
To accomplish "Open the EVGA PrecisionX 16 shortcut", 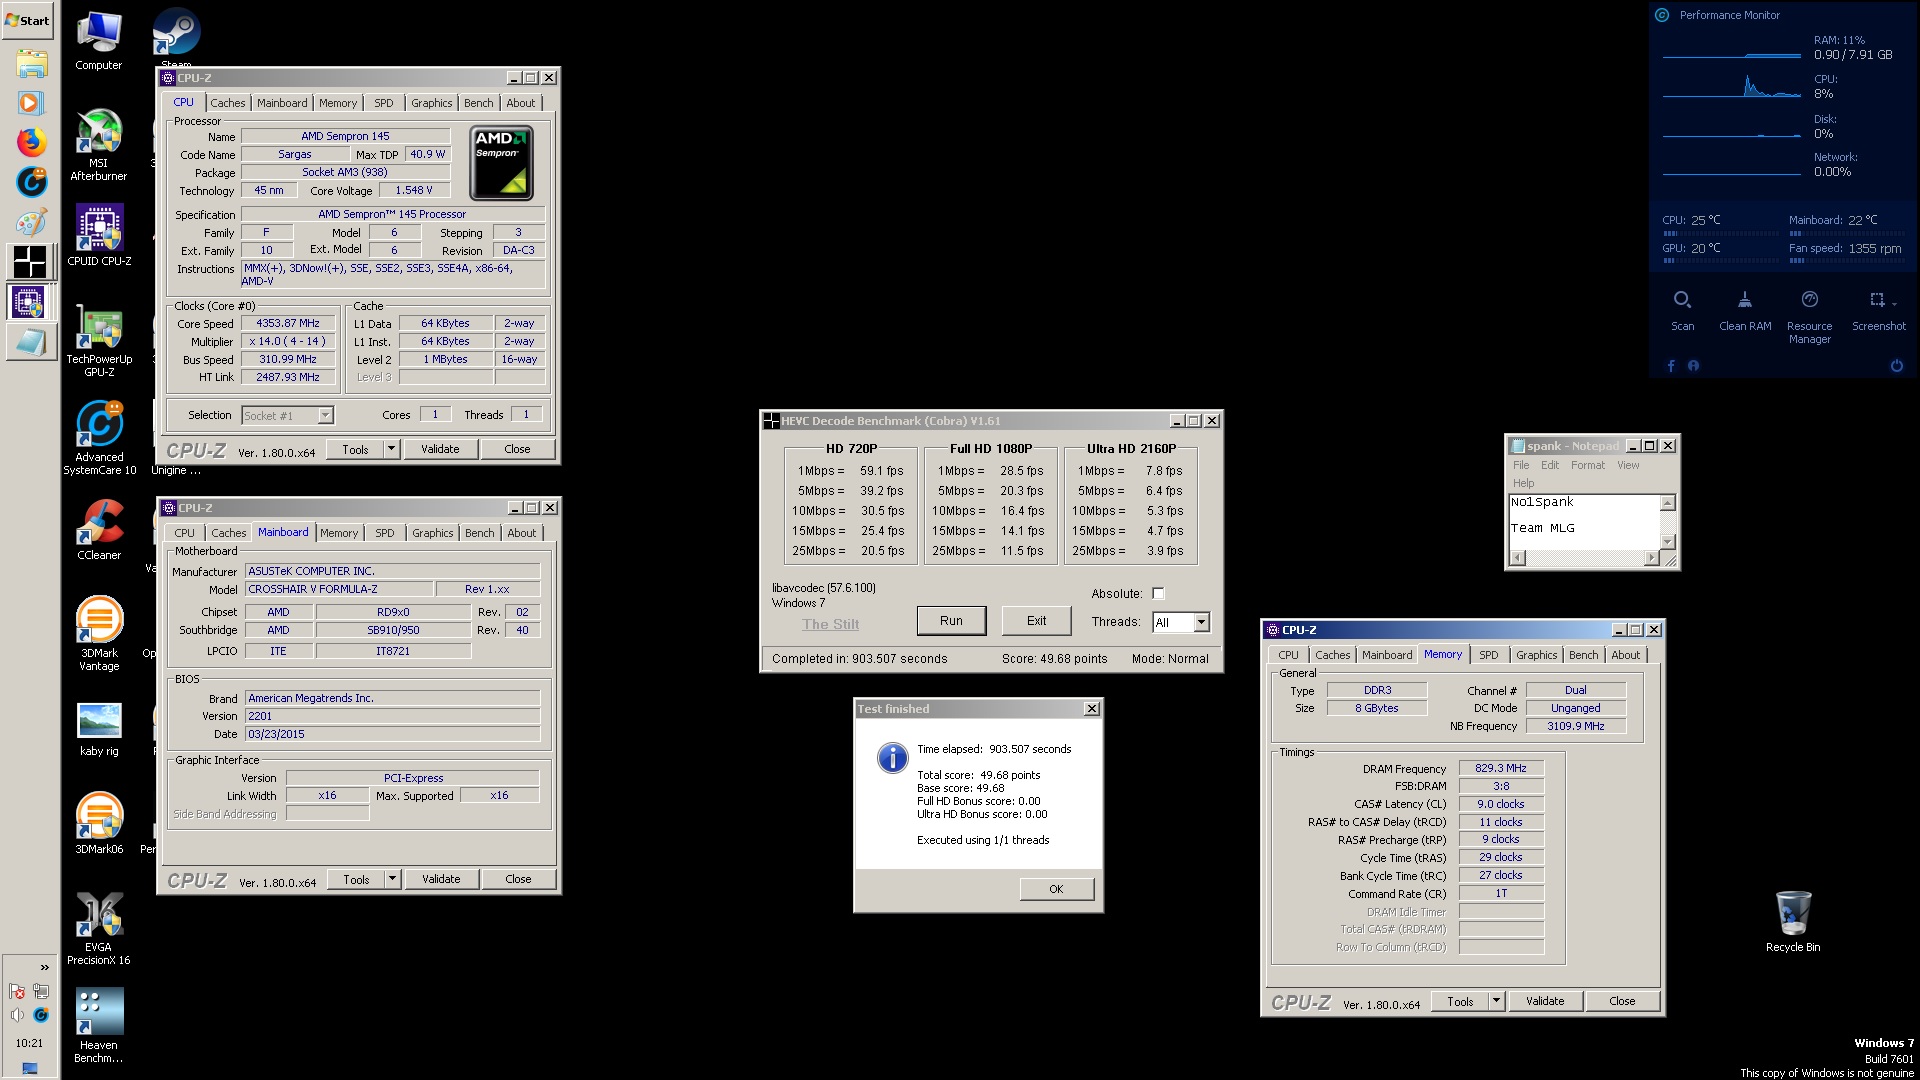I will tap(99, 927).
